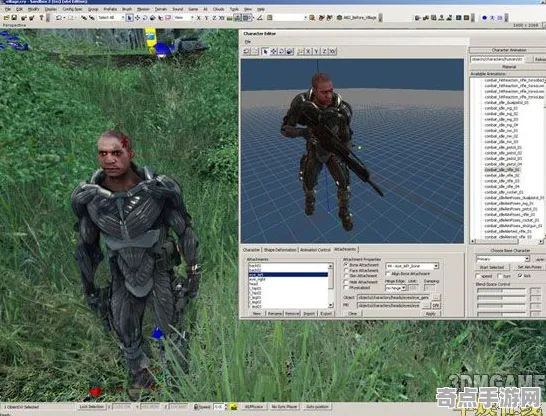Lock to XY plane in main toolbar

point(221,17)
